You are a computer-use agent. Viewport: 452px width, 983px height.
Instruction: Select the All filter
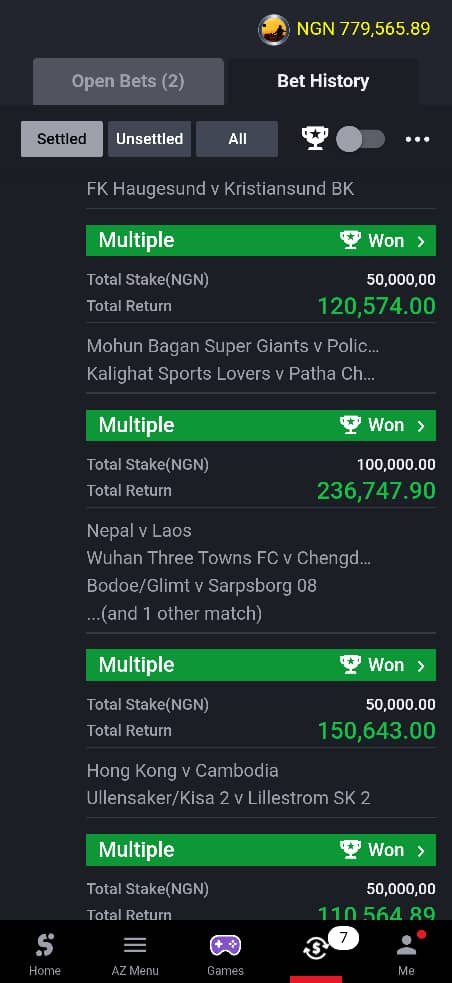[237, 139]
